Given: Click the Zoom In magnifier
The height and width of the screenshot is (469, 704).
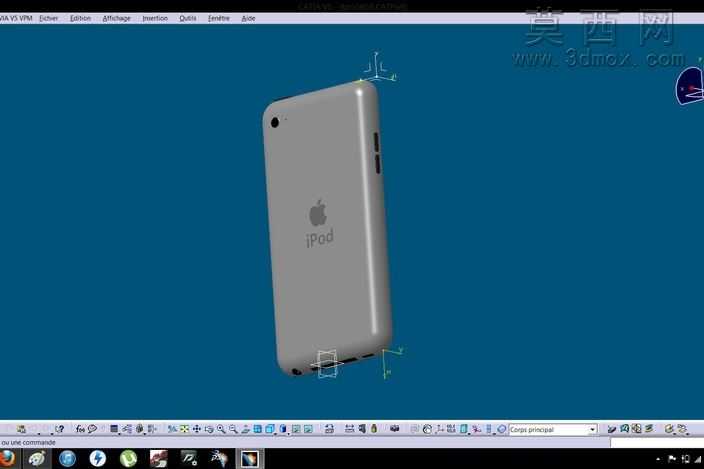Looking at the screenshot, I should (x=221, y=429).
